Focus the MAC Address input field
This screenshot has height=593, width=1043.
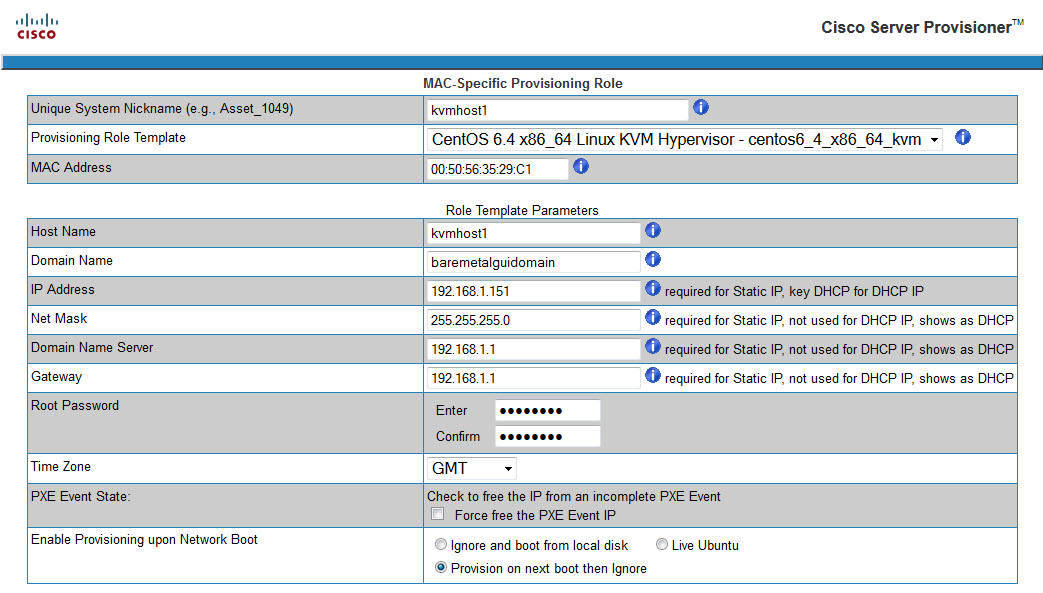(x=497, y=169)
